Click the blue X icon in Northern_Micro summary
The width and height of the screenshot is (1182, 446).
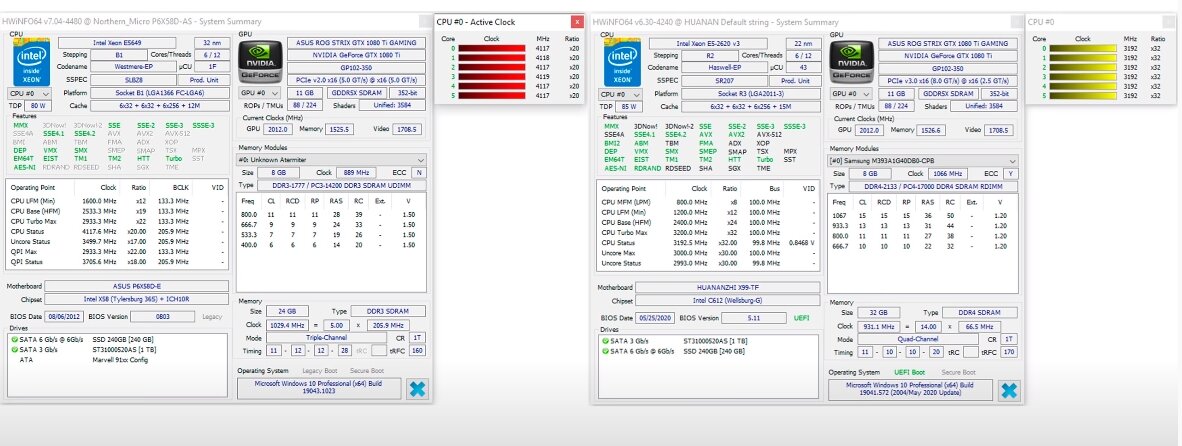(x=416, y=389)
